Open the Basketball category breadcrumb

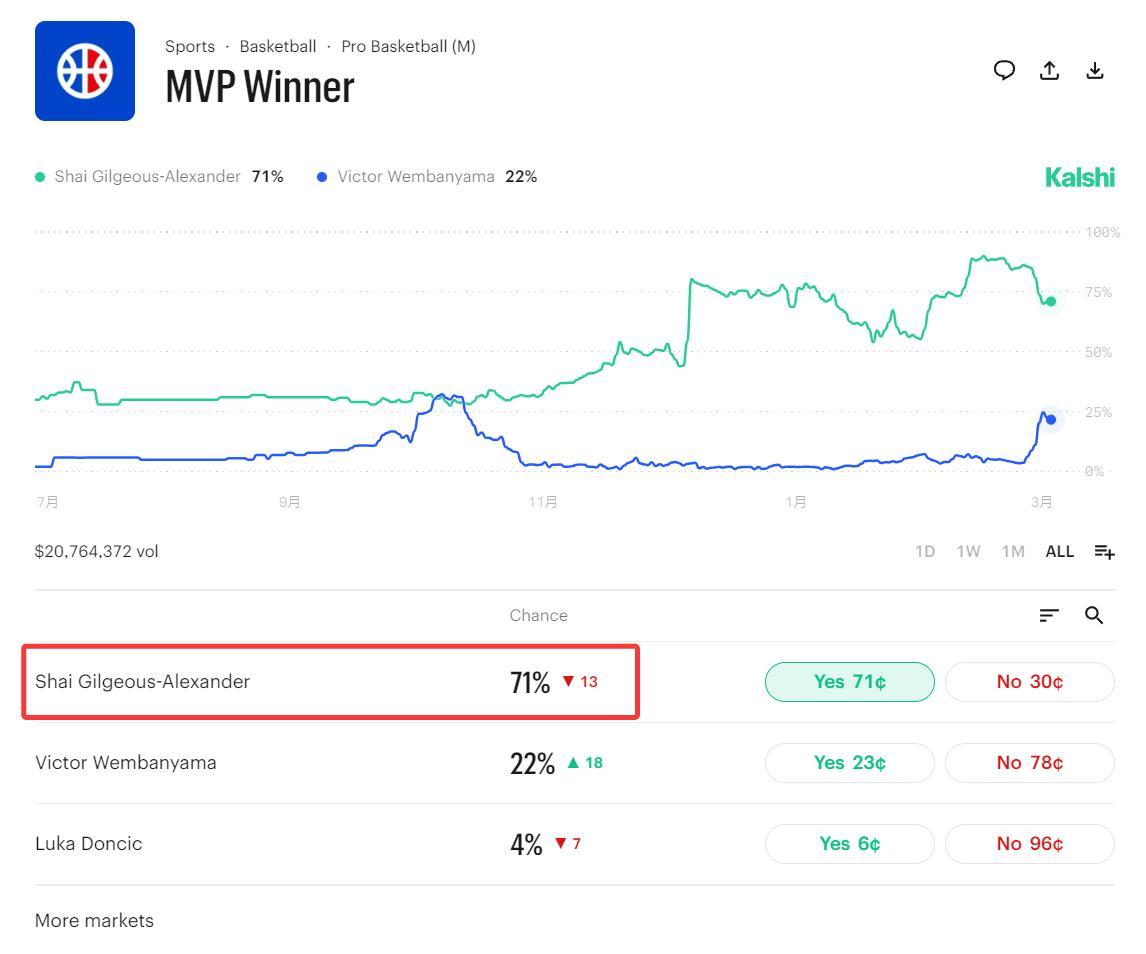277,46
